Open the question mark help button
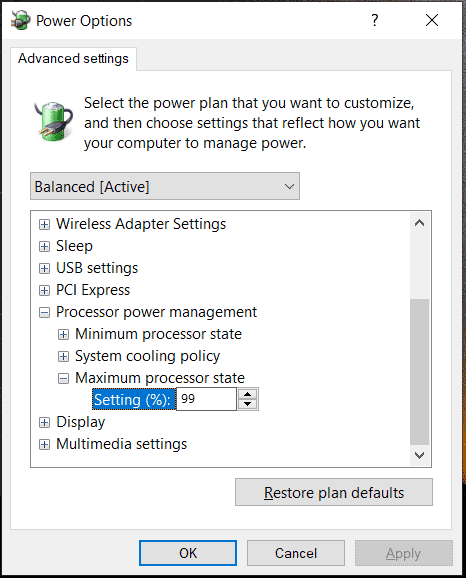 coord(375,20)
